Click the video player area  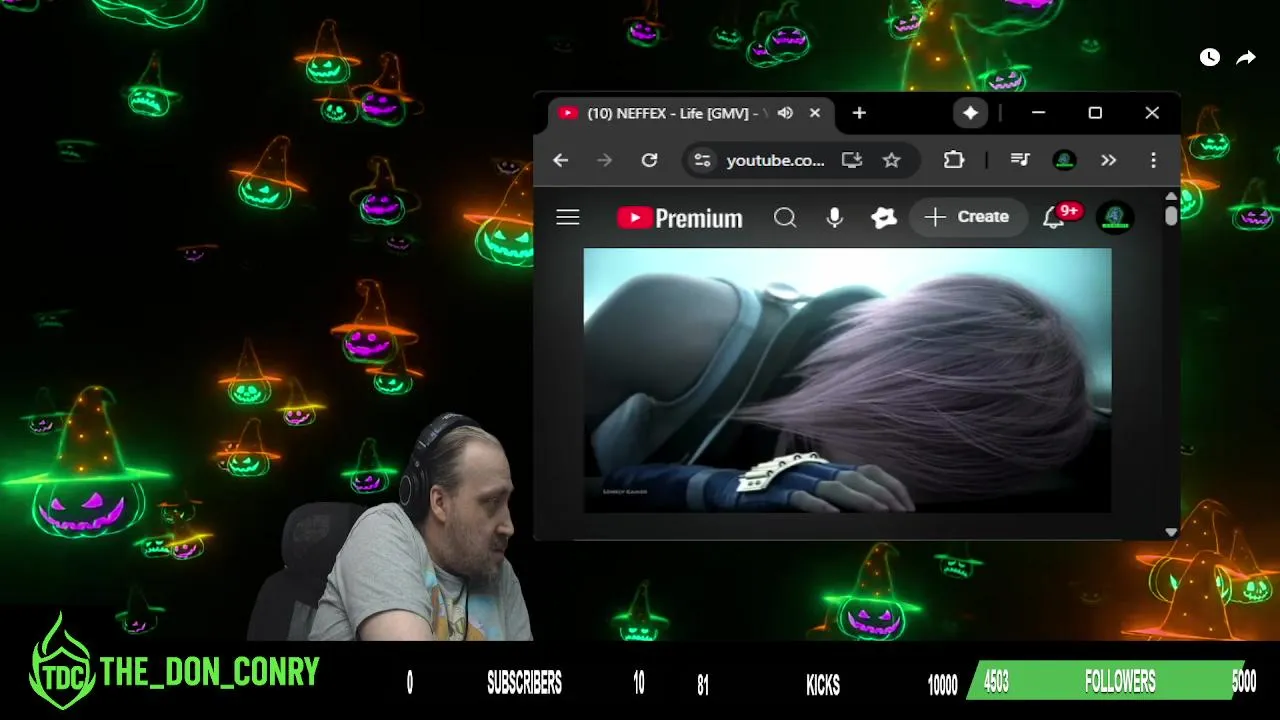point(847,380)
